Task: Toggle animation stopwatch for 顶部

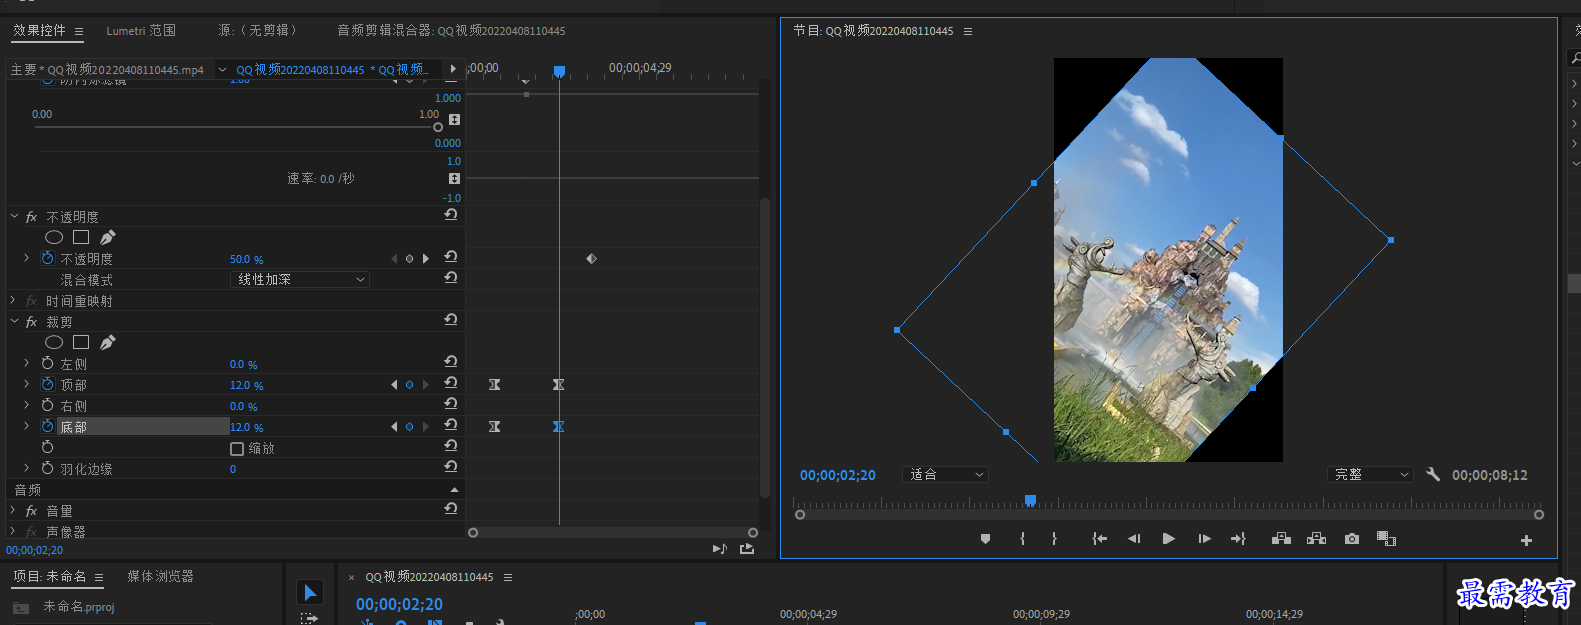Action: coord(48,384)
